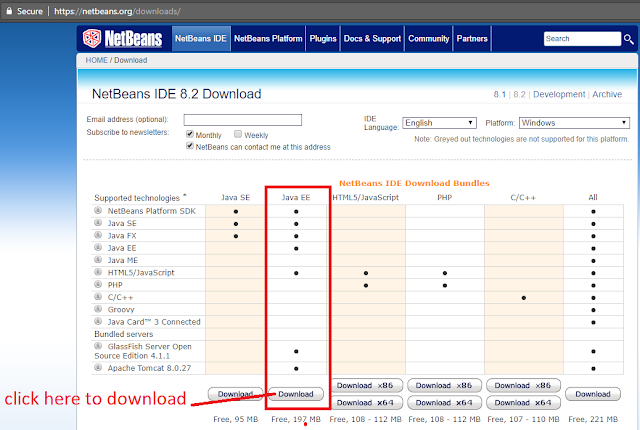
Task: Click the Java SE column header
Action: click(236, 197)
